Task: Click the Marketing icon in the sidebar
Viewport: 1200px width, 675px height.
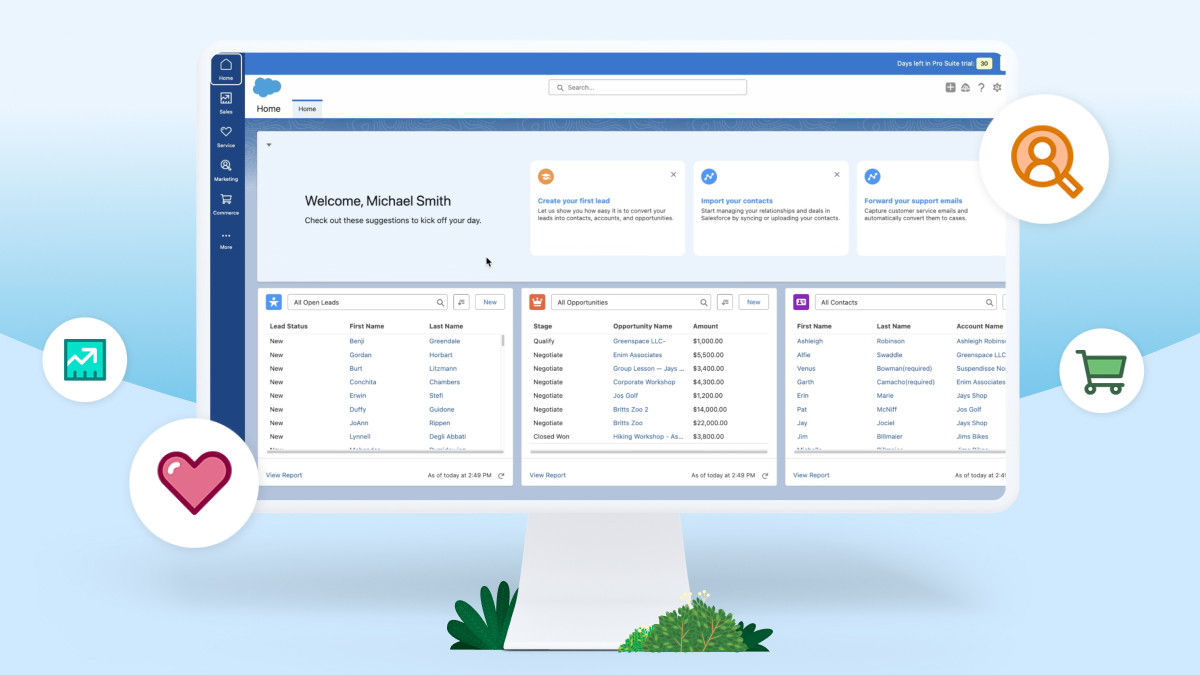Action: coord(226,165)
